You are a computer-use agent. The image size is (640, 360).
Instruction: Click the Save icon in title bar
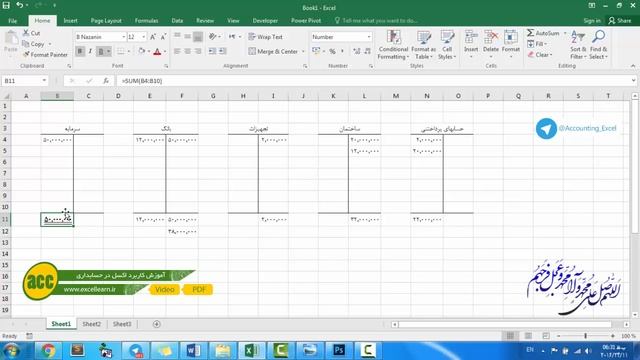tap(6, 5)
